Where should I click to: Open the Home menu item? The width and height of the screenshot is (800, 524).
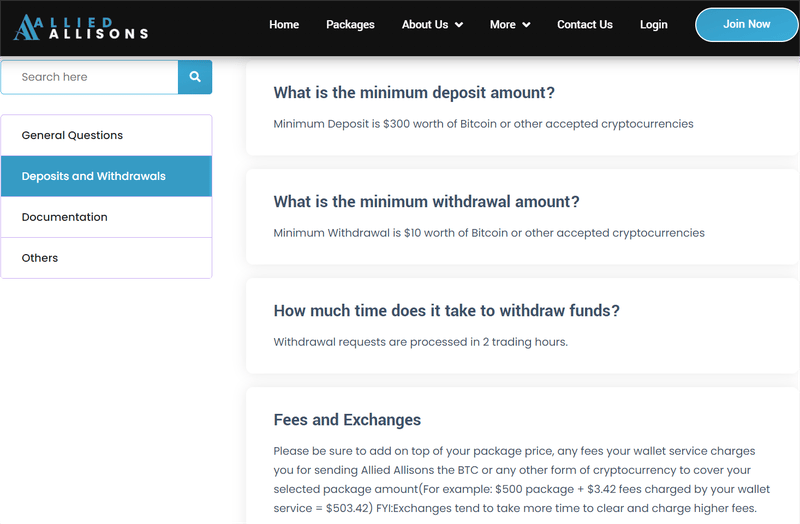click(284, 24)
